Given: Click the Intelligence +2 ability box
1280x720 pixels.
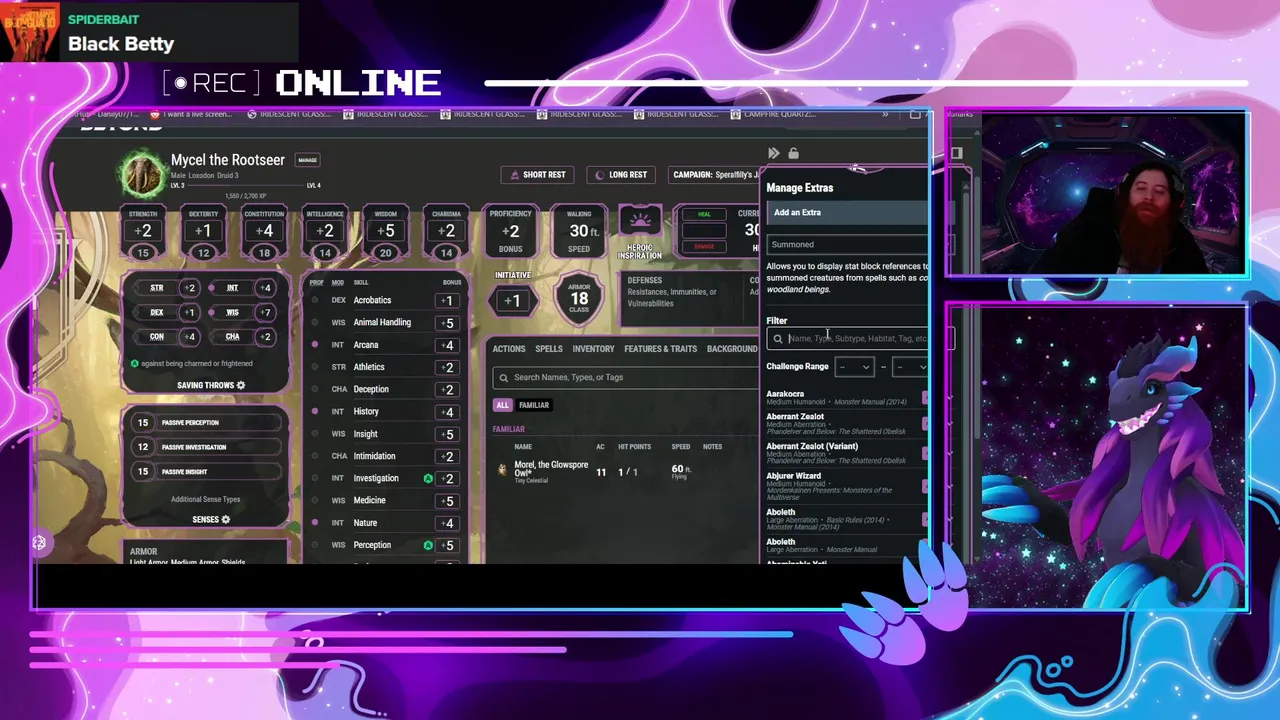Looking at the screenshot, I should tap(325, 231).
